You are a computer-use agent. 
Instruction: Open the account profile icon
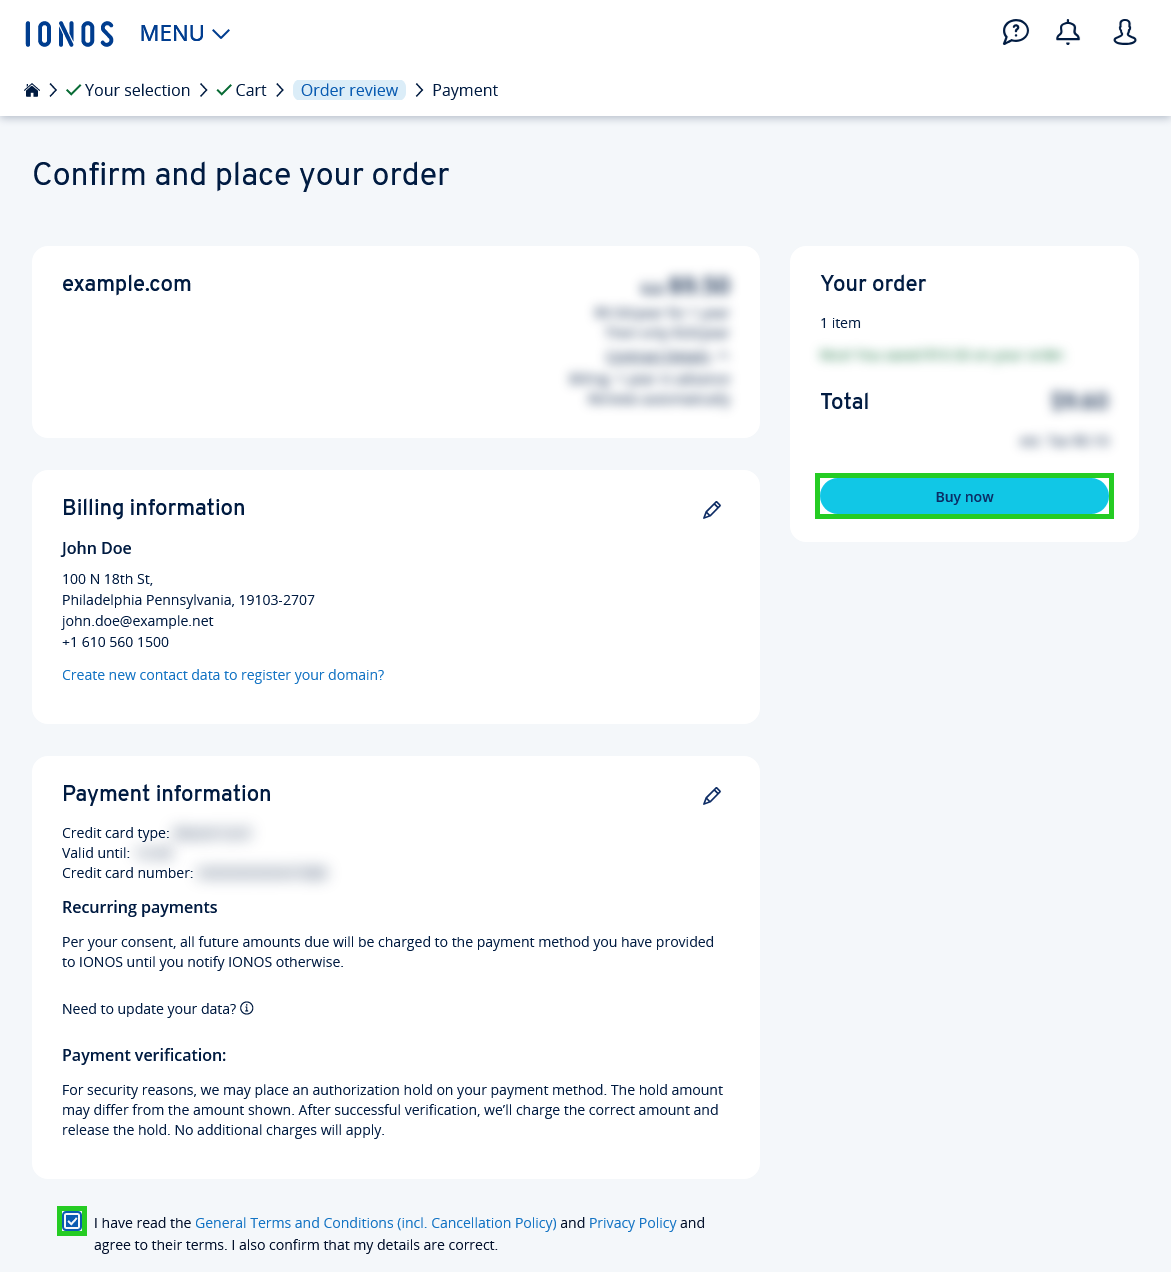point(1124,32)
